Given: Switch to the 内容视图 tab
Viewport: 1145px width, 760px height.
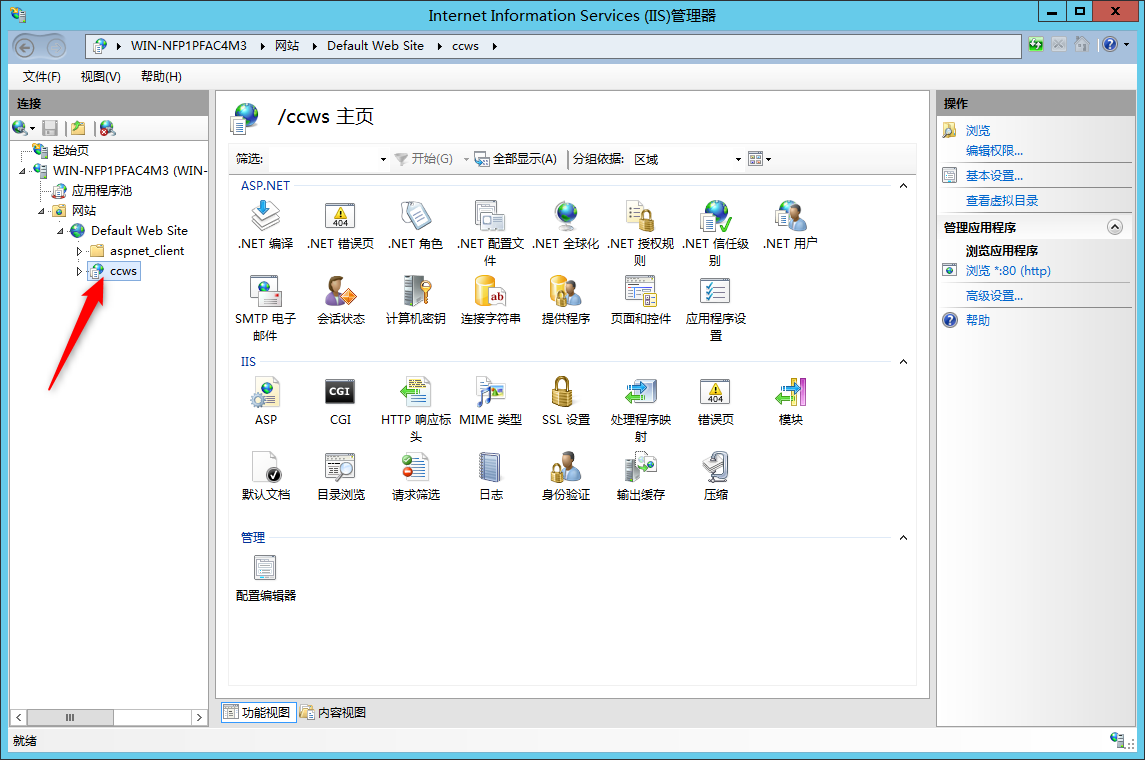Looking at the screenshot, I should (x=334, y=713).
